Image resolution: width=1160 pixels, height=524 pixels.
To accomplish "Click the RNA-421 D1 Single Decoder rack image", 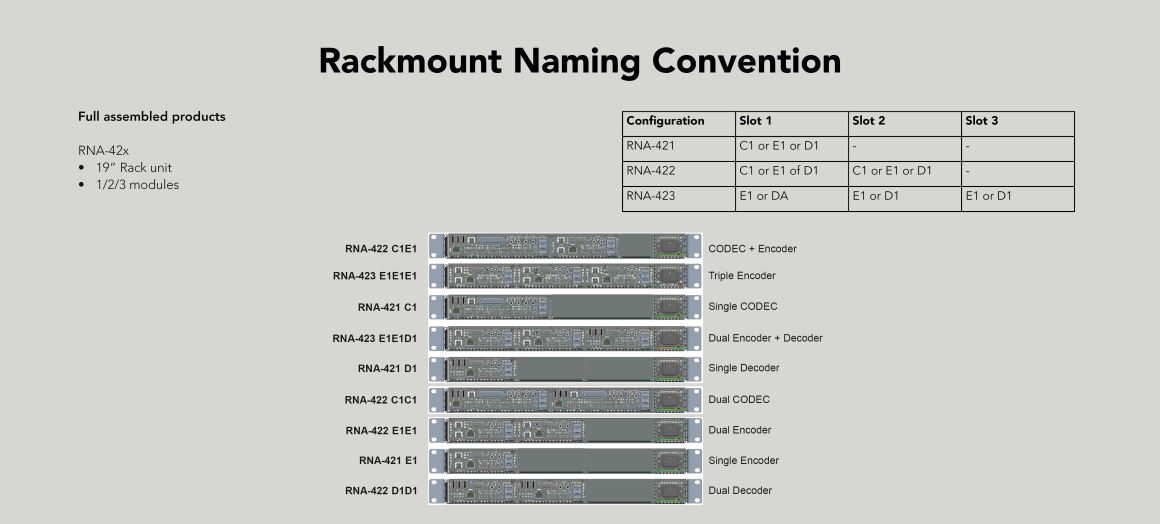I will (x=565, y=369).
